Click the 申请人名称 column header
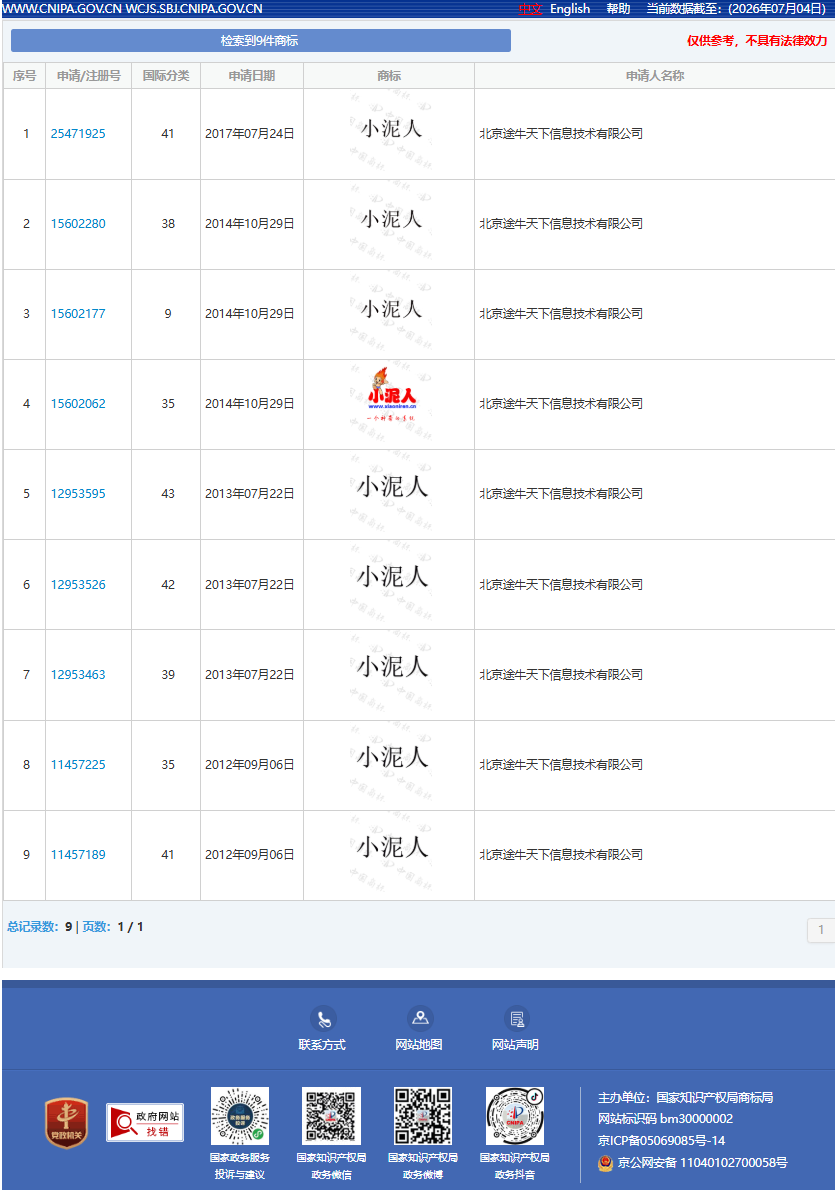The width and height of the screenshot is (835, 1190). (x=654, y=76)
